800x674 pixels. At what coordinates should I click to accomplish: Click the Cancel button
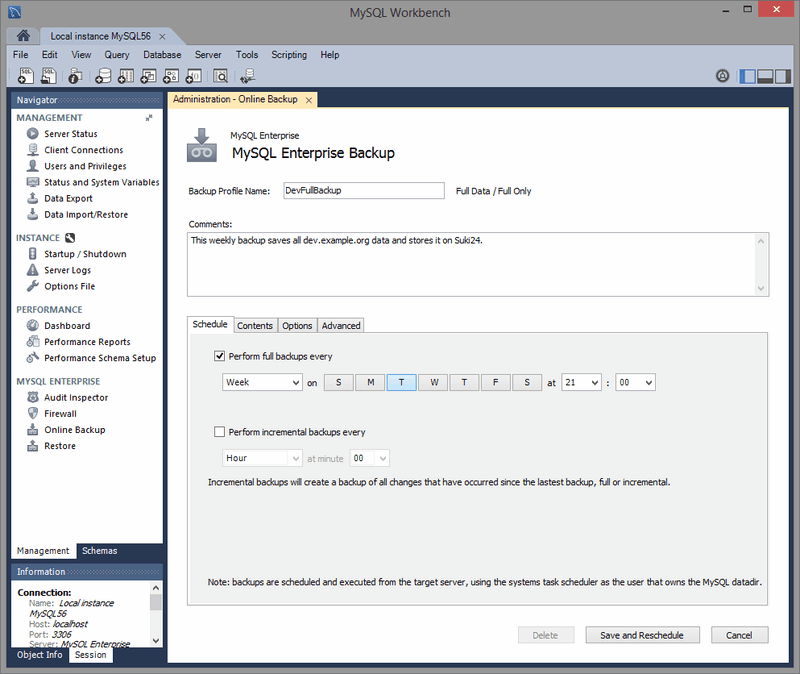point(739,635)
